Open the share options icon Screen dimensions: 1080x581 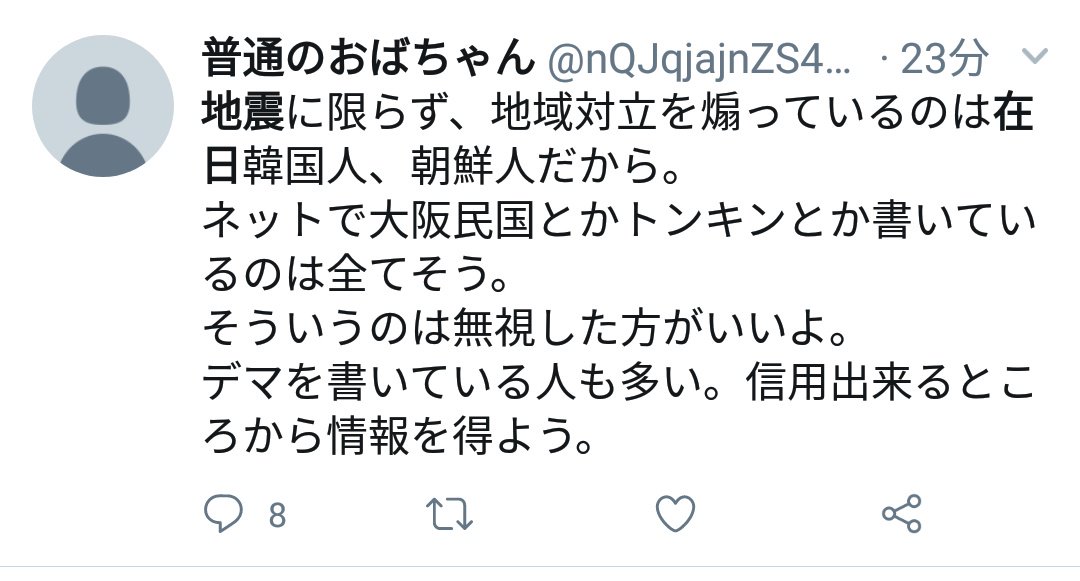(x=902, y=514)
